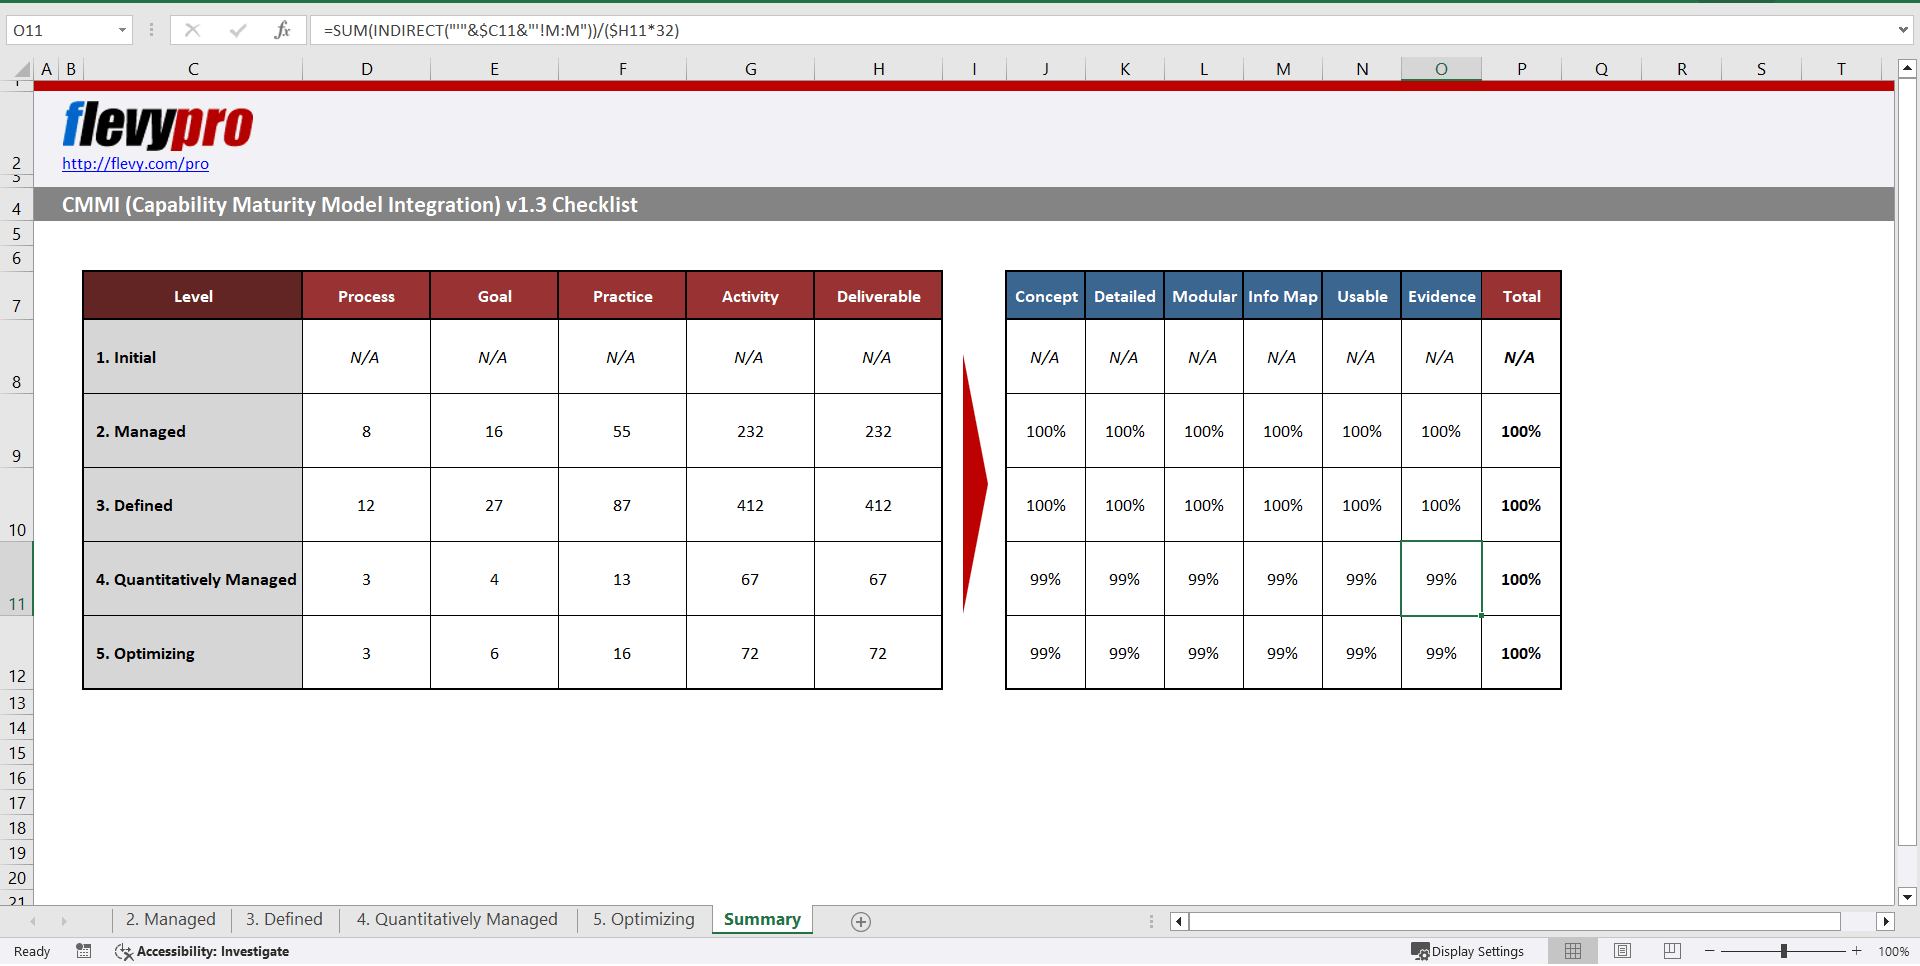Viewport: 1920px width, 966px height.
Task: Switch to Page Layout view icon
Action: coord(1622,951)
